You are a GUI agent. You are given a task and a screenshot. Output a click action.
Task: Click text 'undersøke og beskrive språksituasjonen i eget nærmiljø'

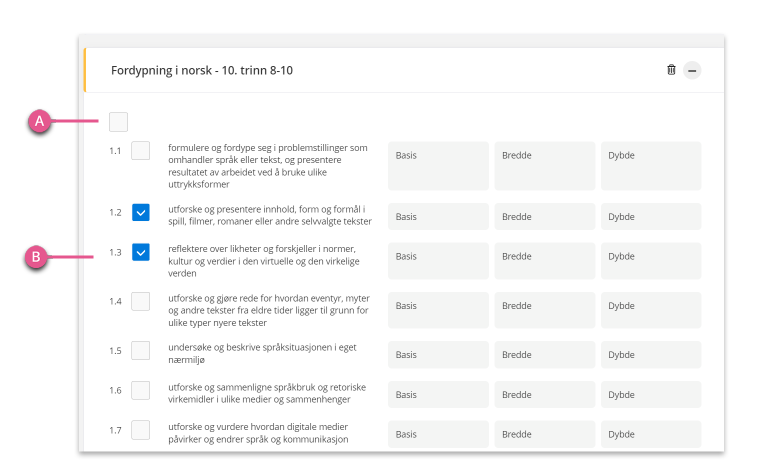coord(262,353)
